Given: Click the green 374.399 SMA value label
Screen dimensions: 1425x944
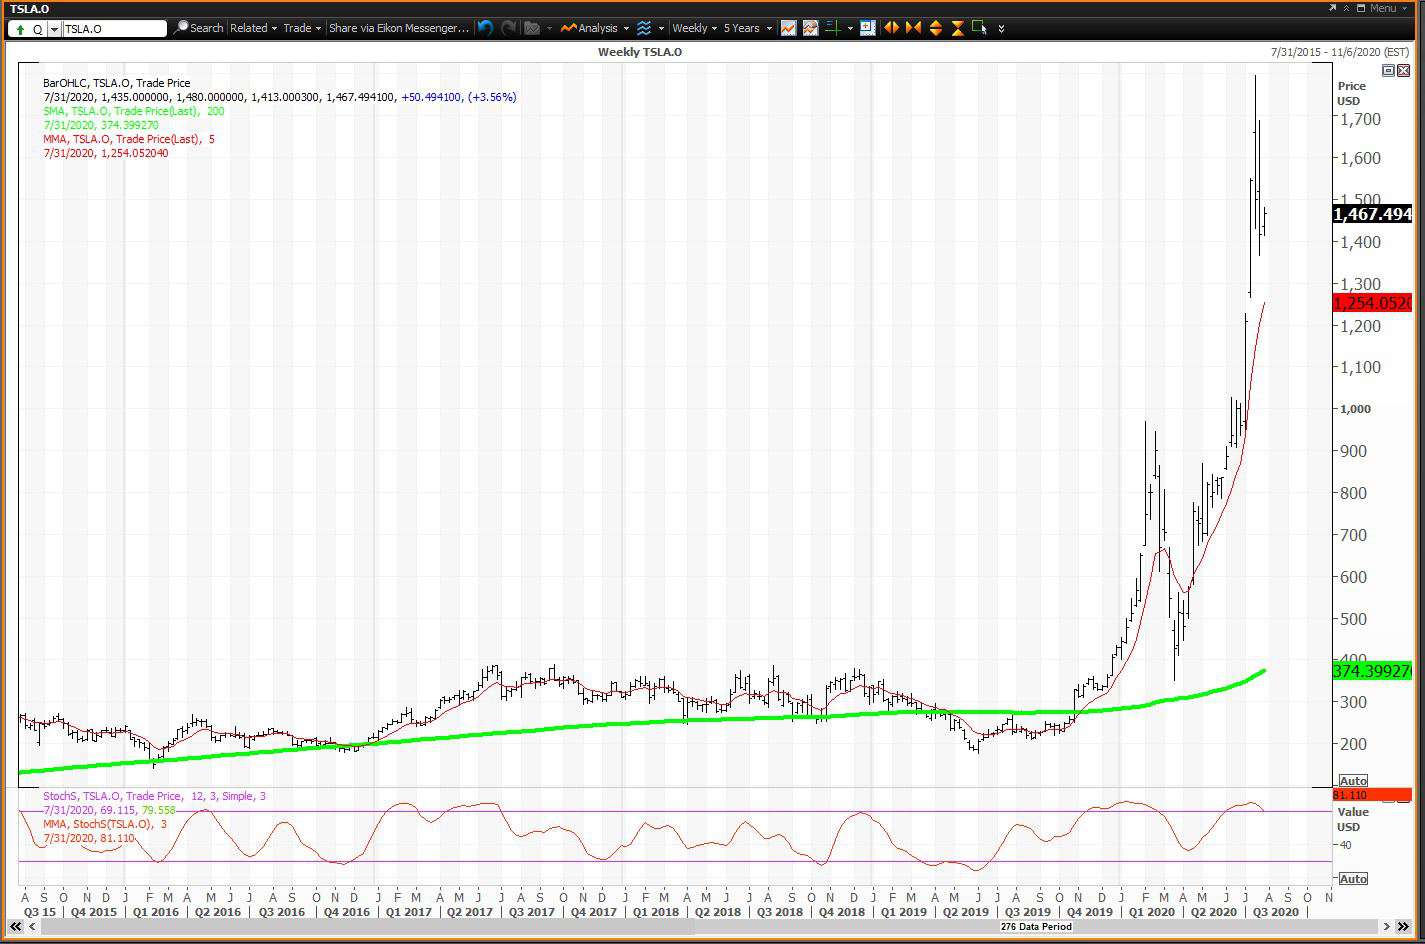Looking at the screenshot, I should point(1372,671).
